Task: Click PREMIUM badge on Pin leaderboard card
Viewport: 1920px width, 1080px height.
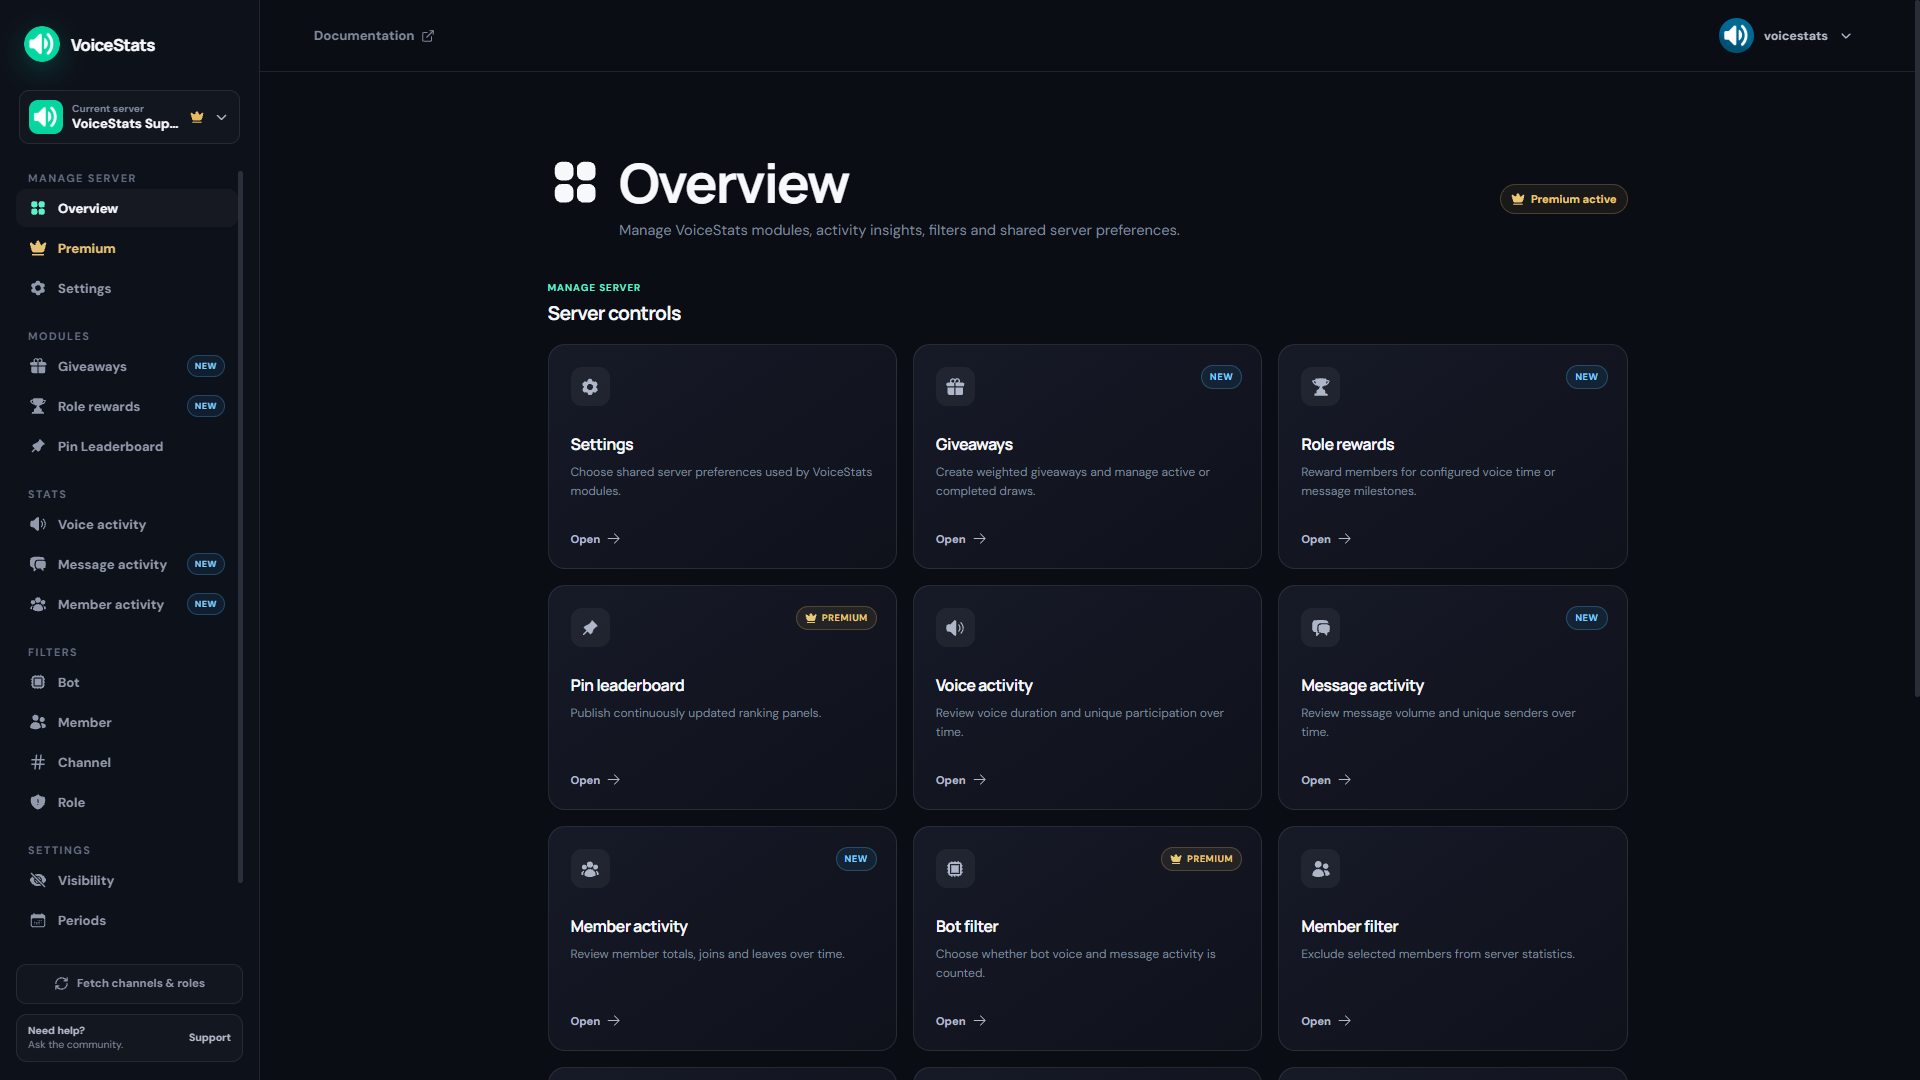Action: coord(836,618)
